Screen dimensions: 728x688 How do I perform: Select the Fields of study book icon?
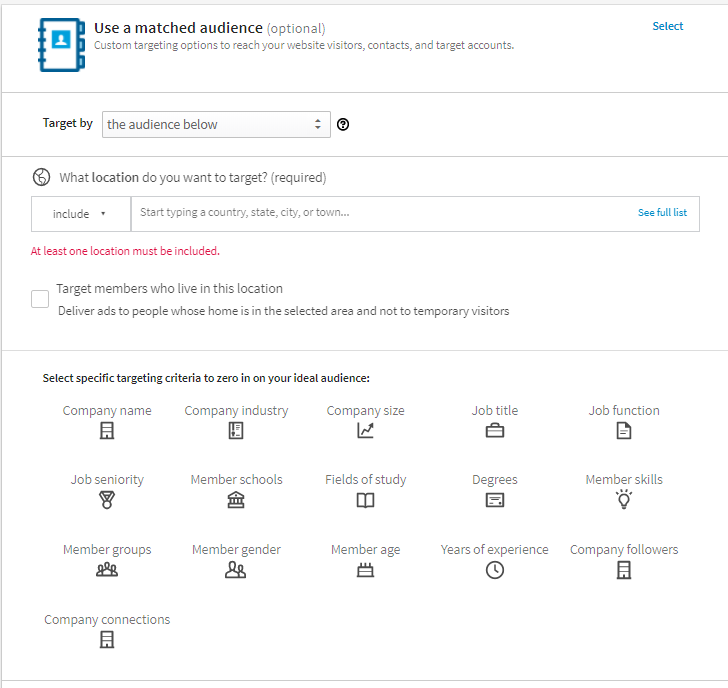coord(365,500)
